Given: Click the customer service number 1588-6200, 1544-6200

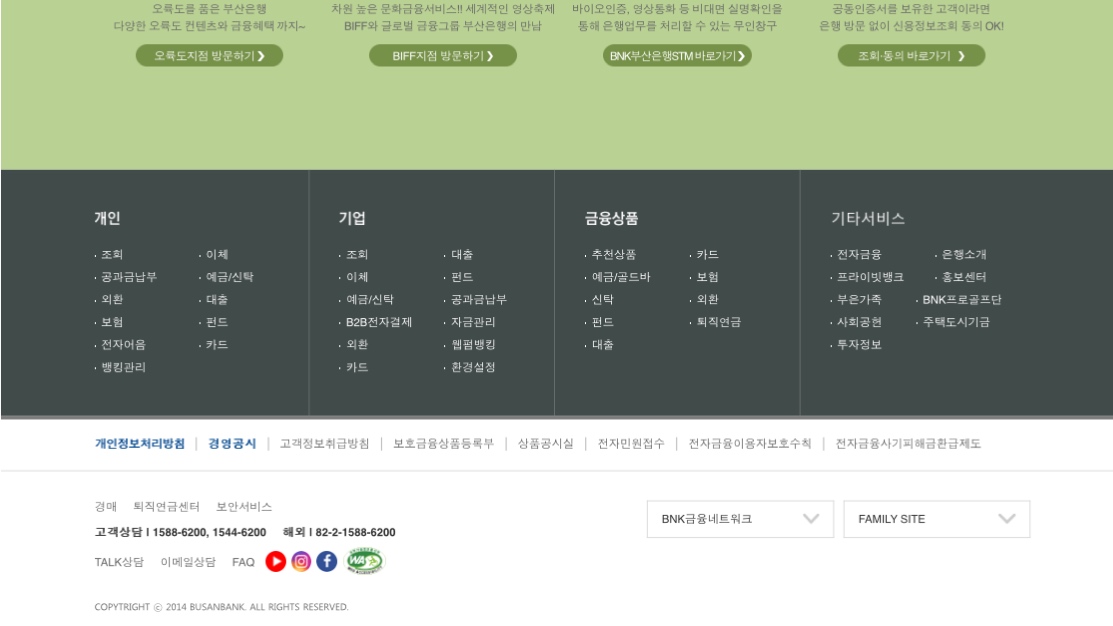Looking at the screenshot, I should point(209,532).
